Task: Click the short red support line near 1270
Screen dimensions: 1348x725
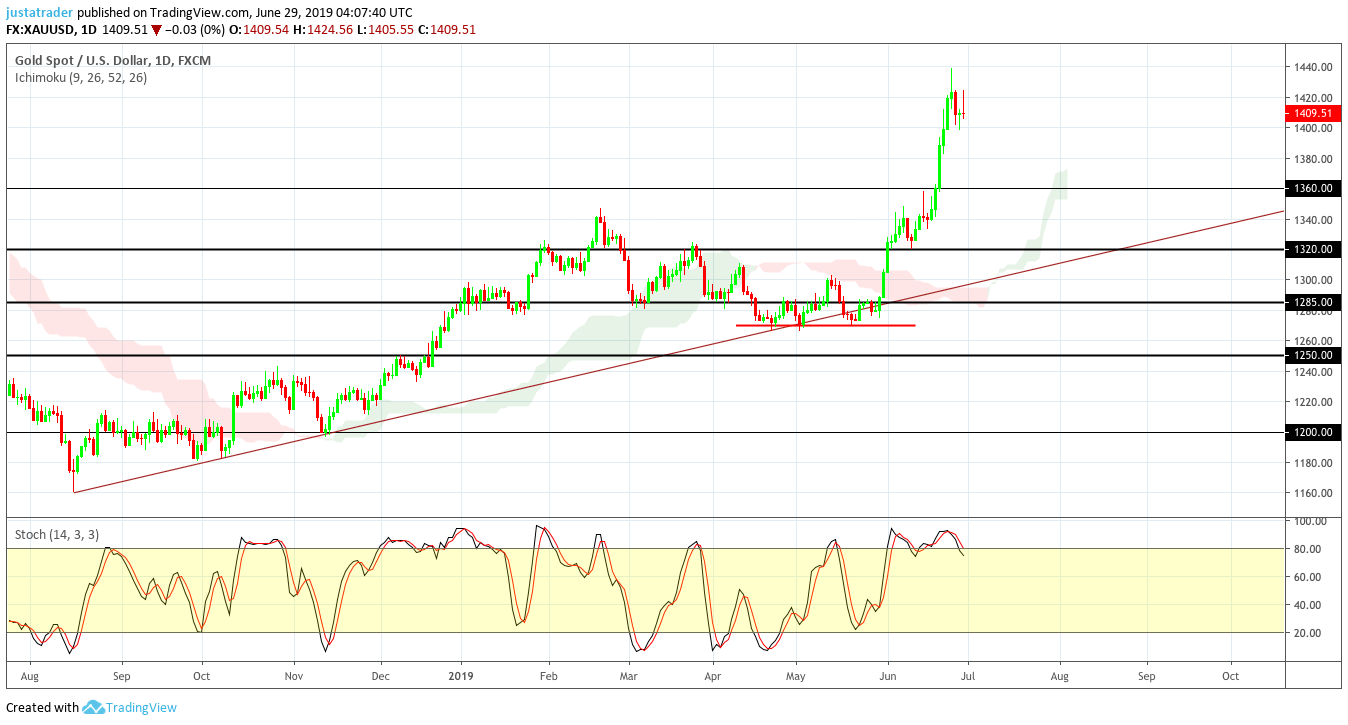Action: (x=825, y=325)
